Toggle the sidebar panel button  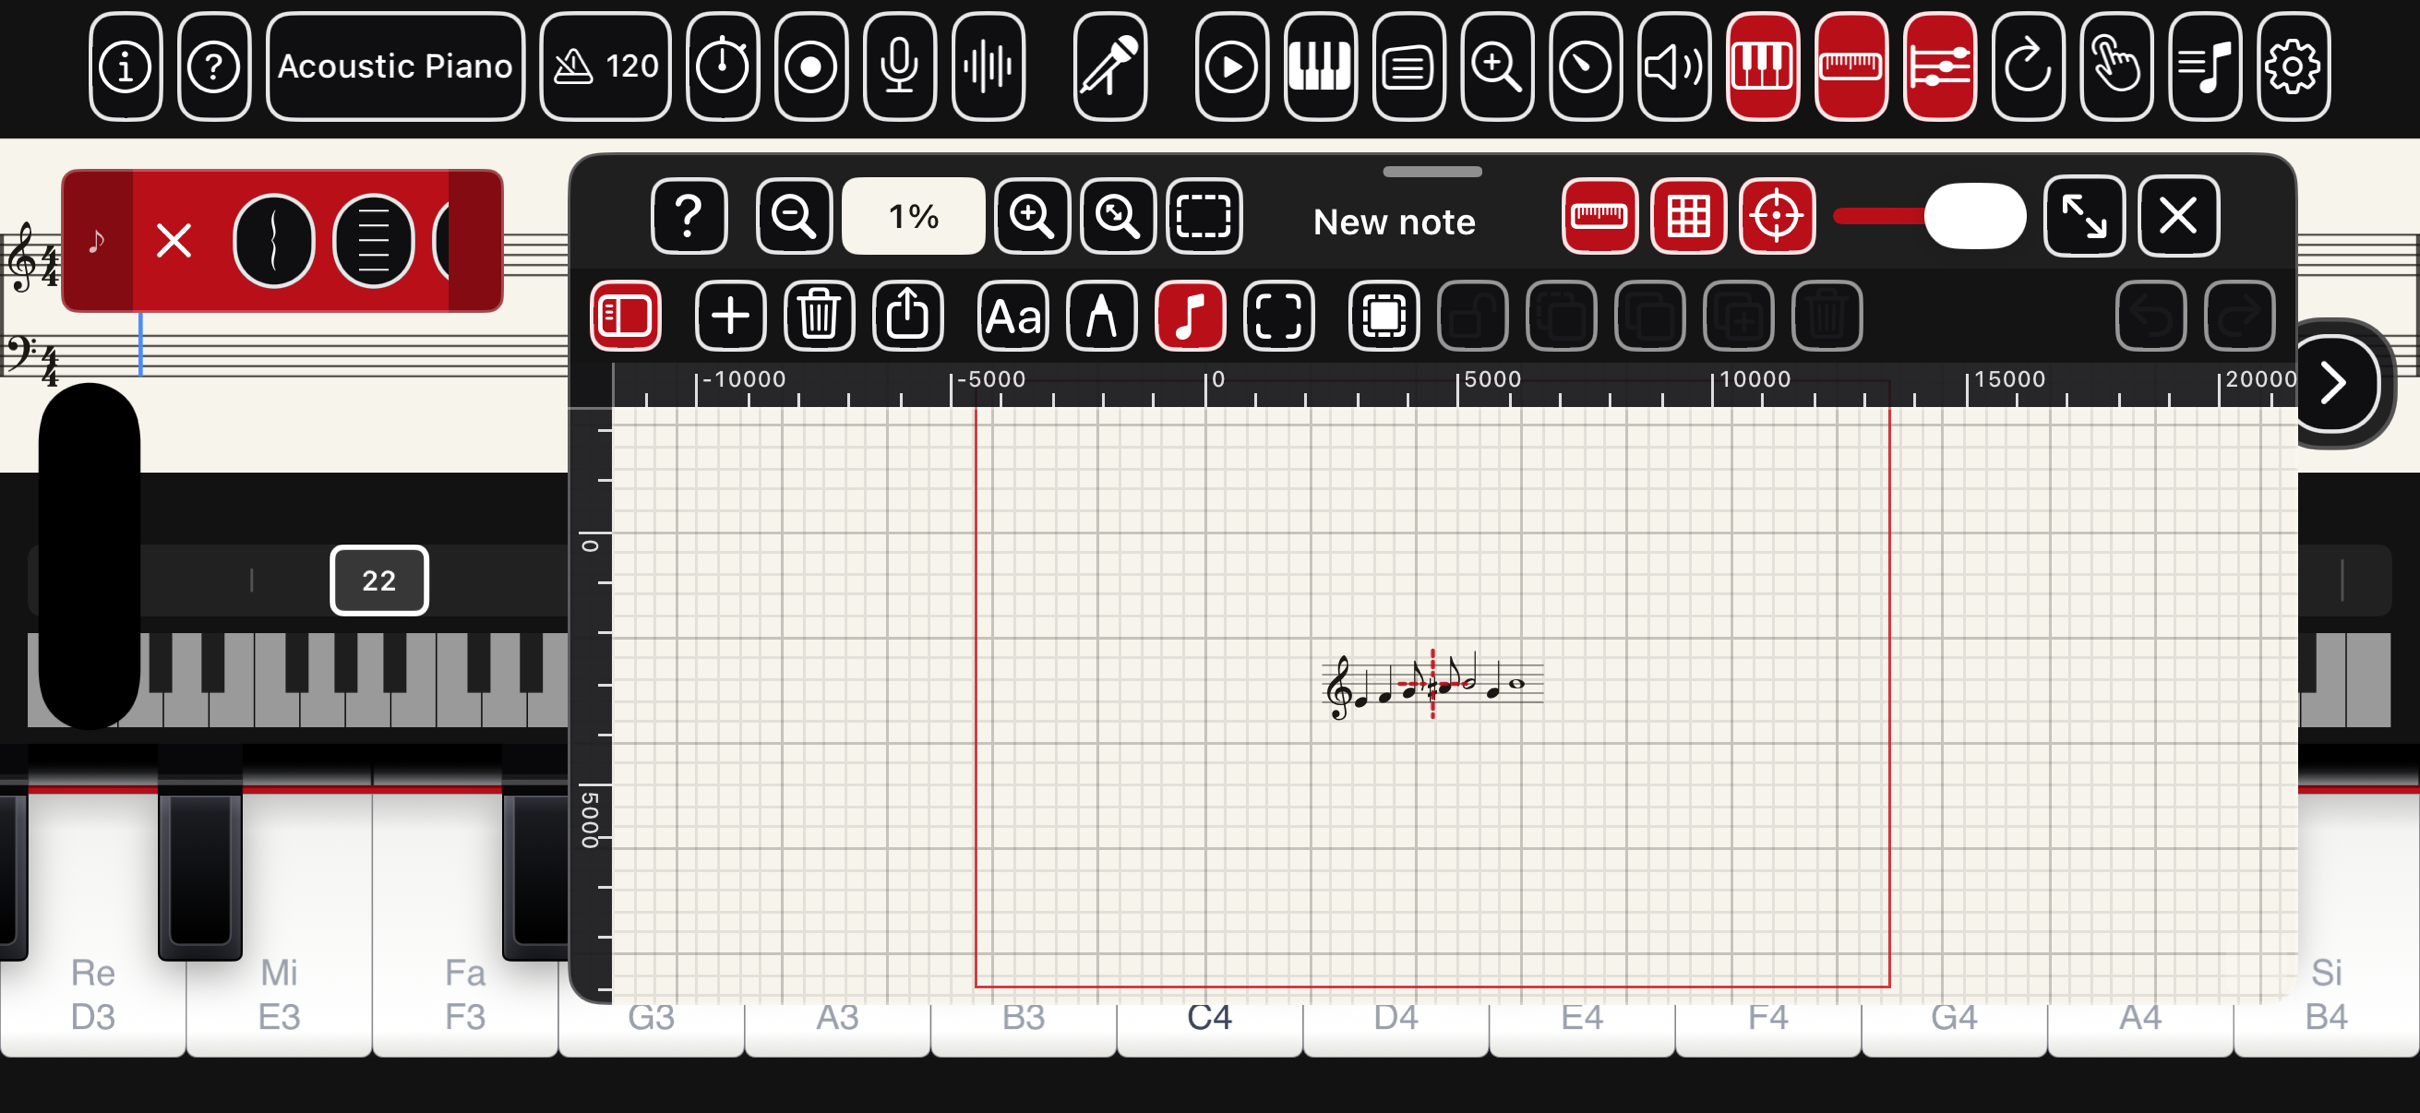coord(626,316)
